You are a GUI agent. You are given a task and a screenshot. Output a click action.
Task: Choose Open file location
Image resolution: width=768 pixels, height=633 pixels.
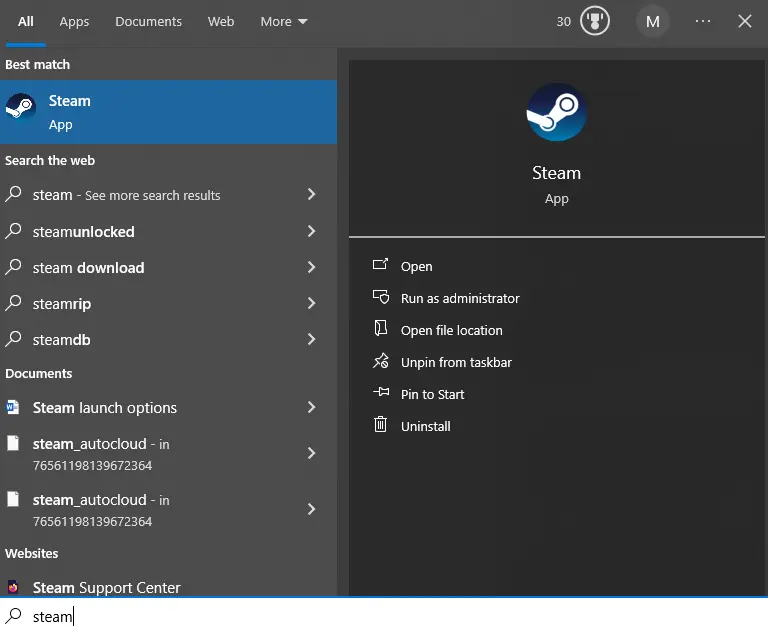(452, 330)
